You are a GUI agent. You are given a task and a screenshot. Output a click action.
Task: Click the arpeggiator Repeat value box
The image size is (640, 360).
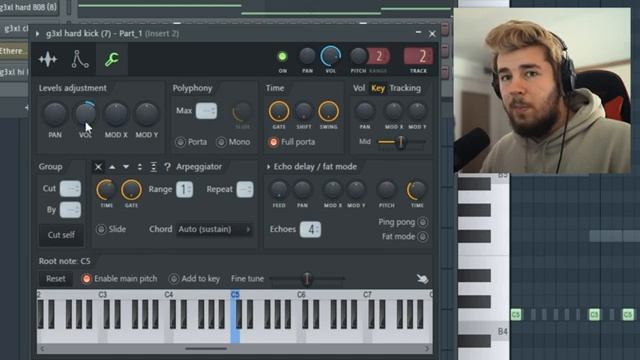pos(244,189)
